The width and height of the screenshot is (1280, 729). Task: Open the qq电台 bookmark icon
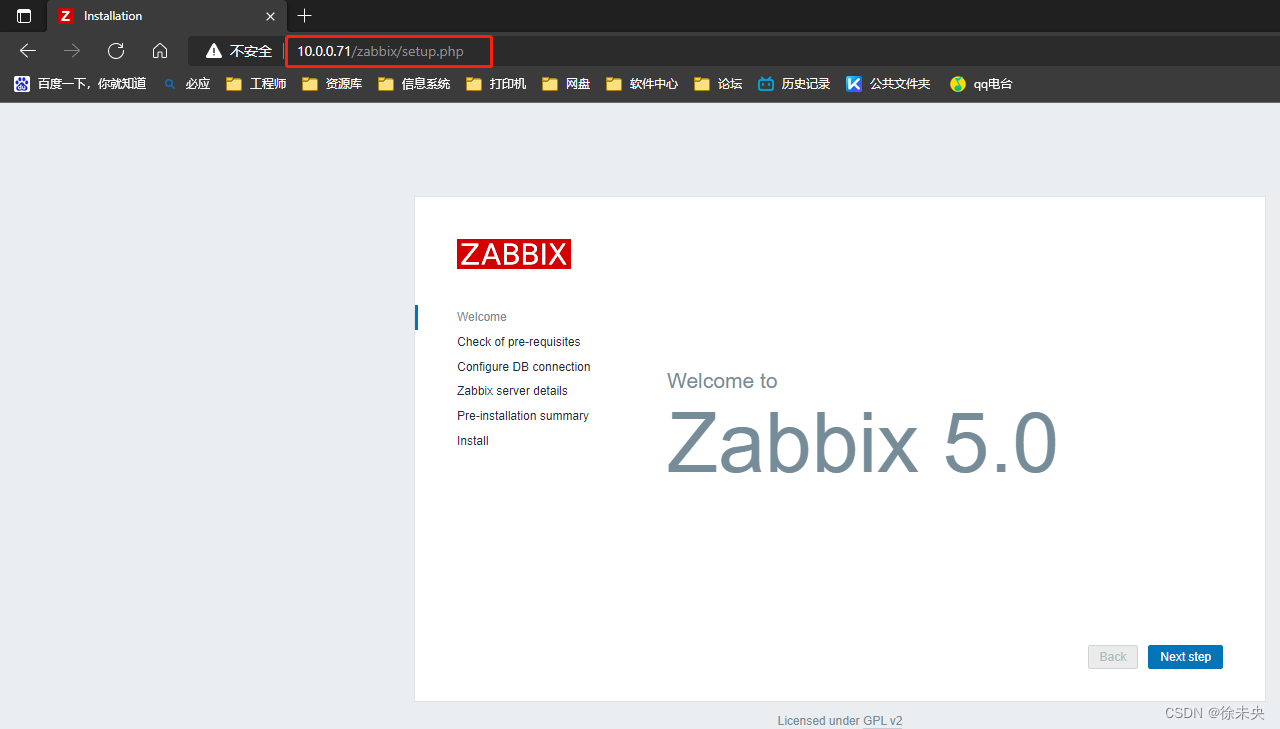coord(957,84)
